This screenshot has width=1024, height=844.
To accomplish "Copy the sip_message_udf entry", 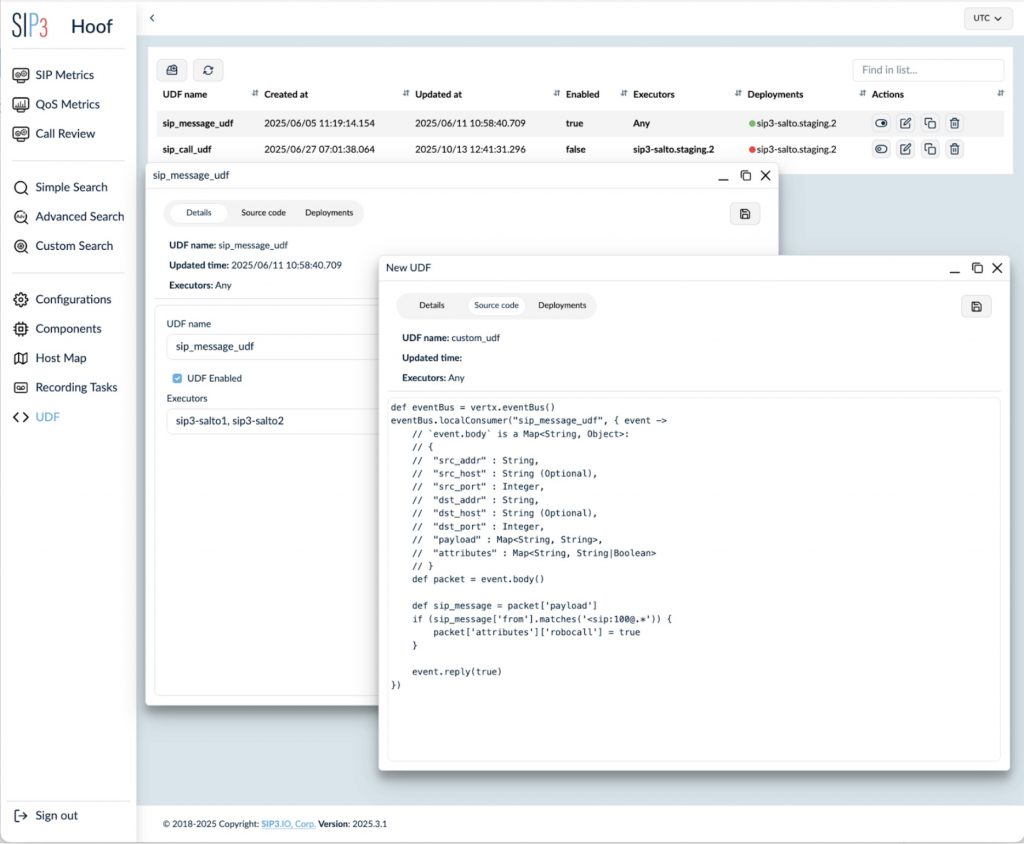I will click(x=930, y=123).
